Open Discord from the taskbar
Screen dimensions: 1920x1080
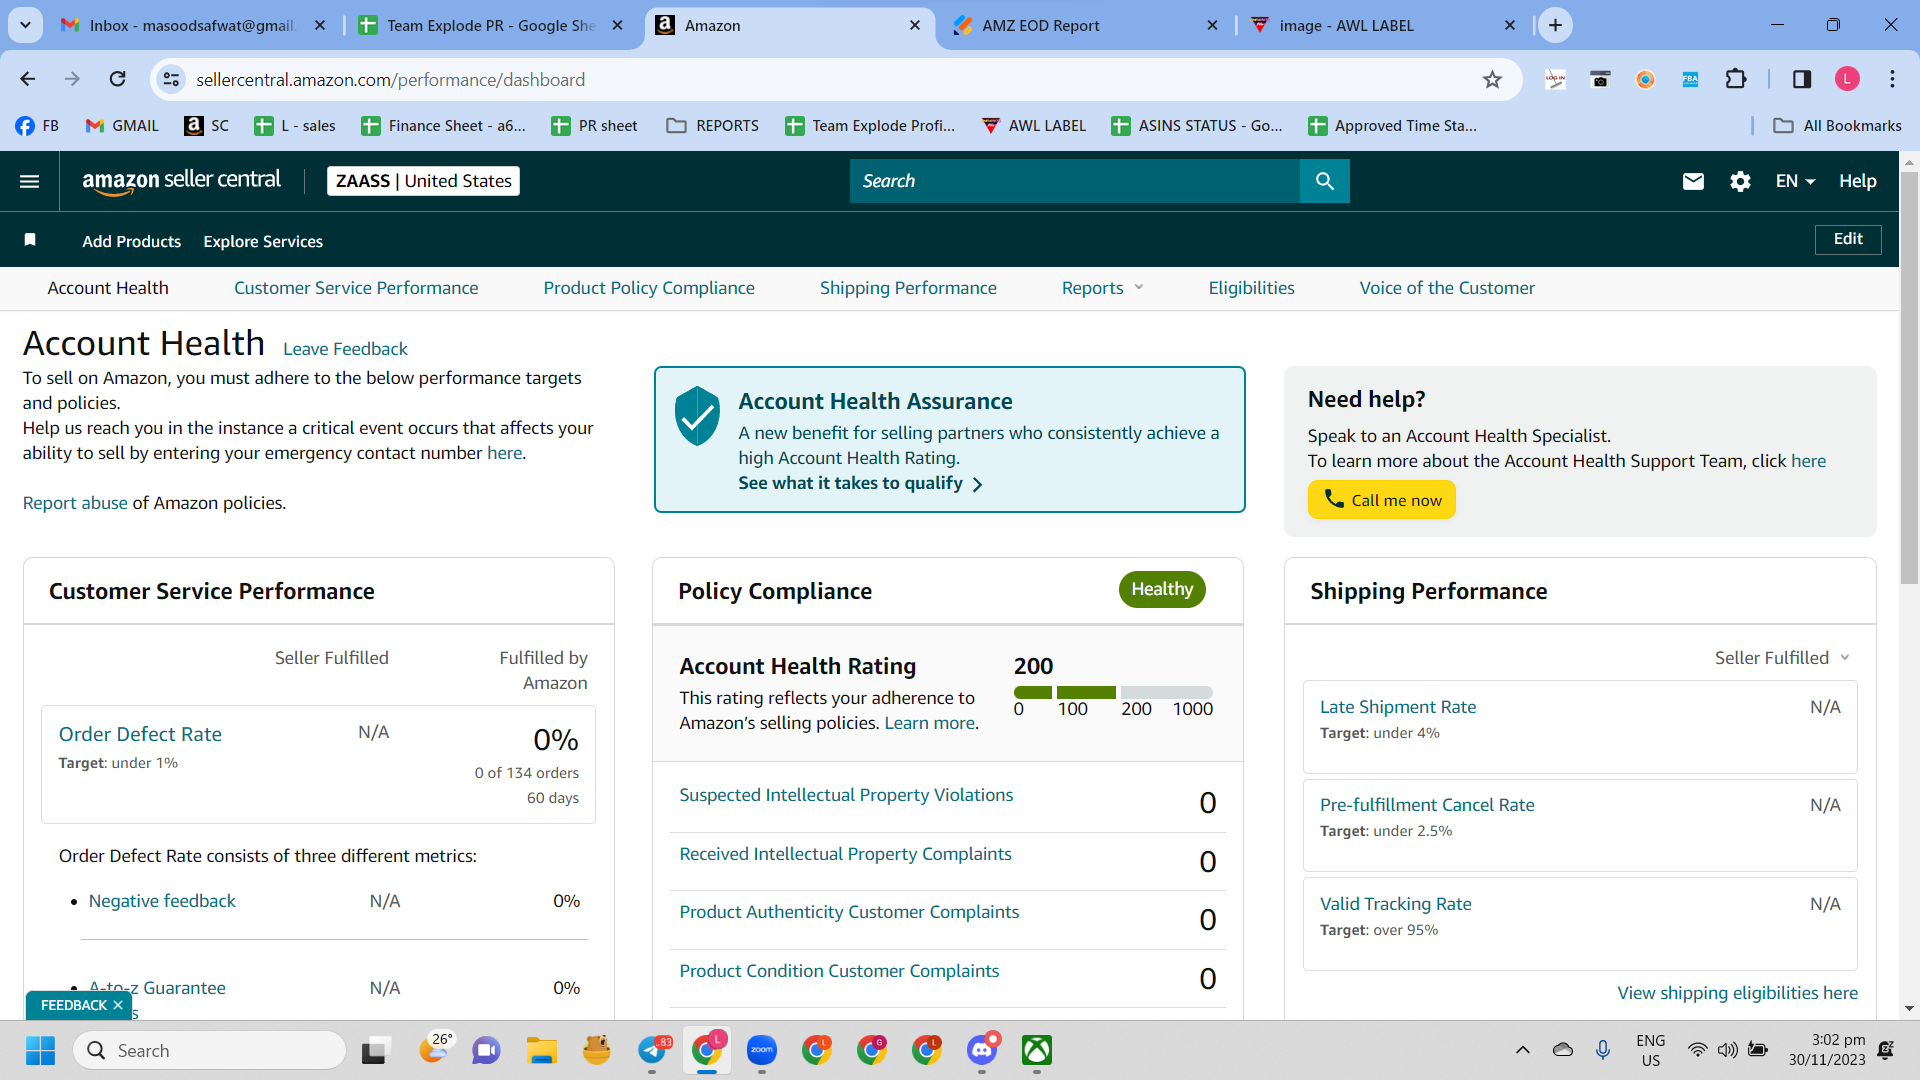(x=982, y=1050)
